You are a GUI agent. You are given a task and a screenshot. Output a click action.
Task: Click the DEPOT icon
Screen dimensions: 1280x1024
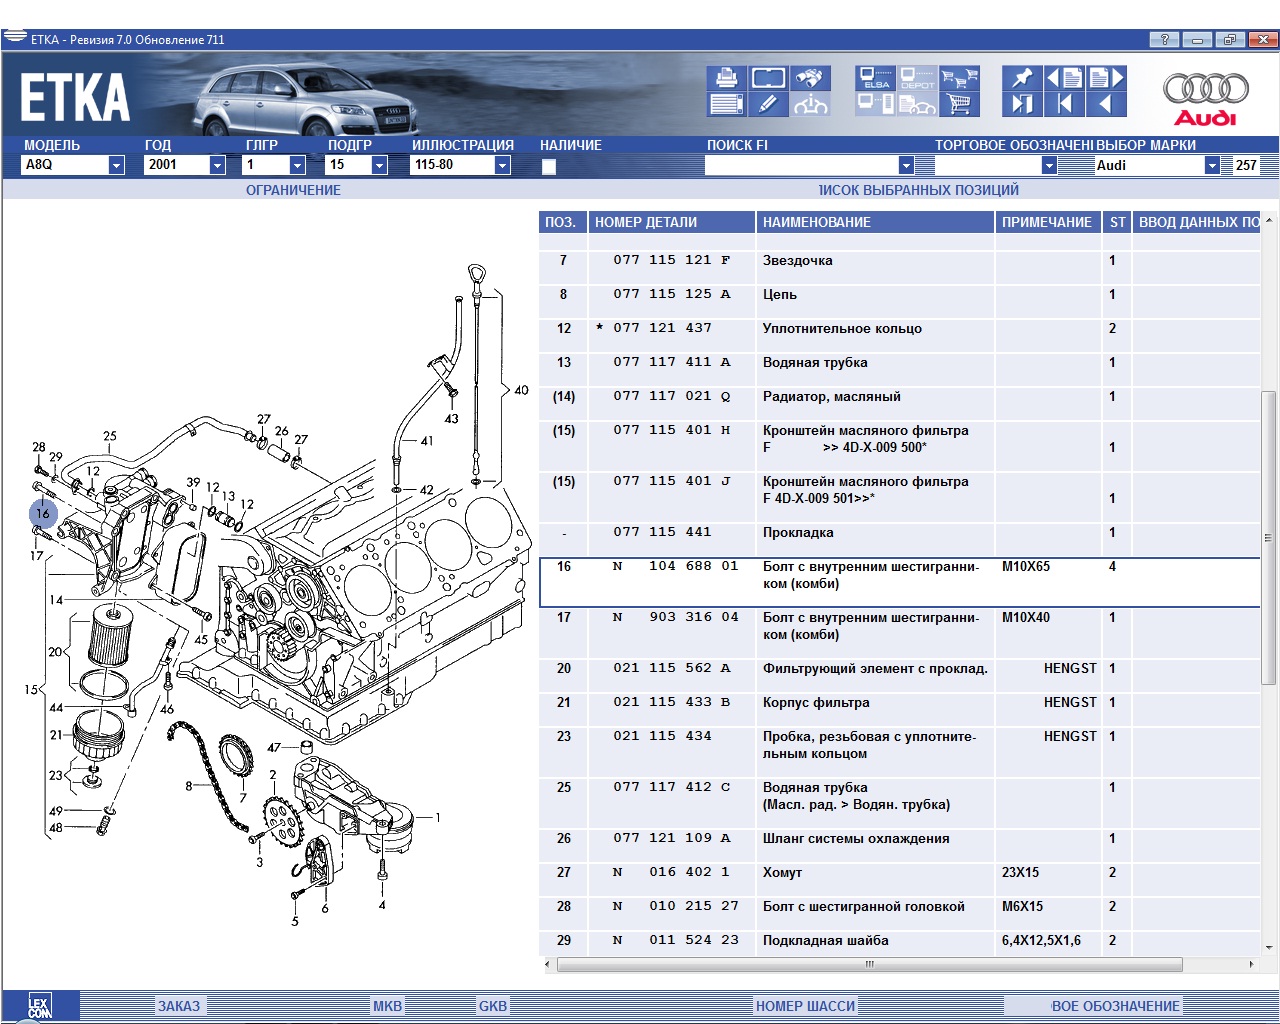pos(917,78)
